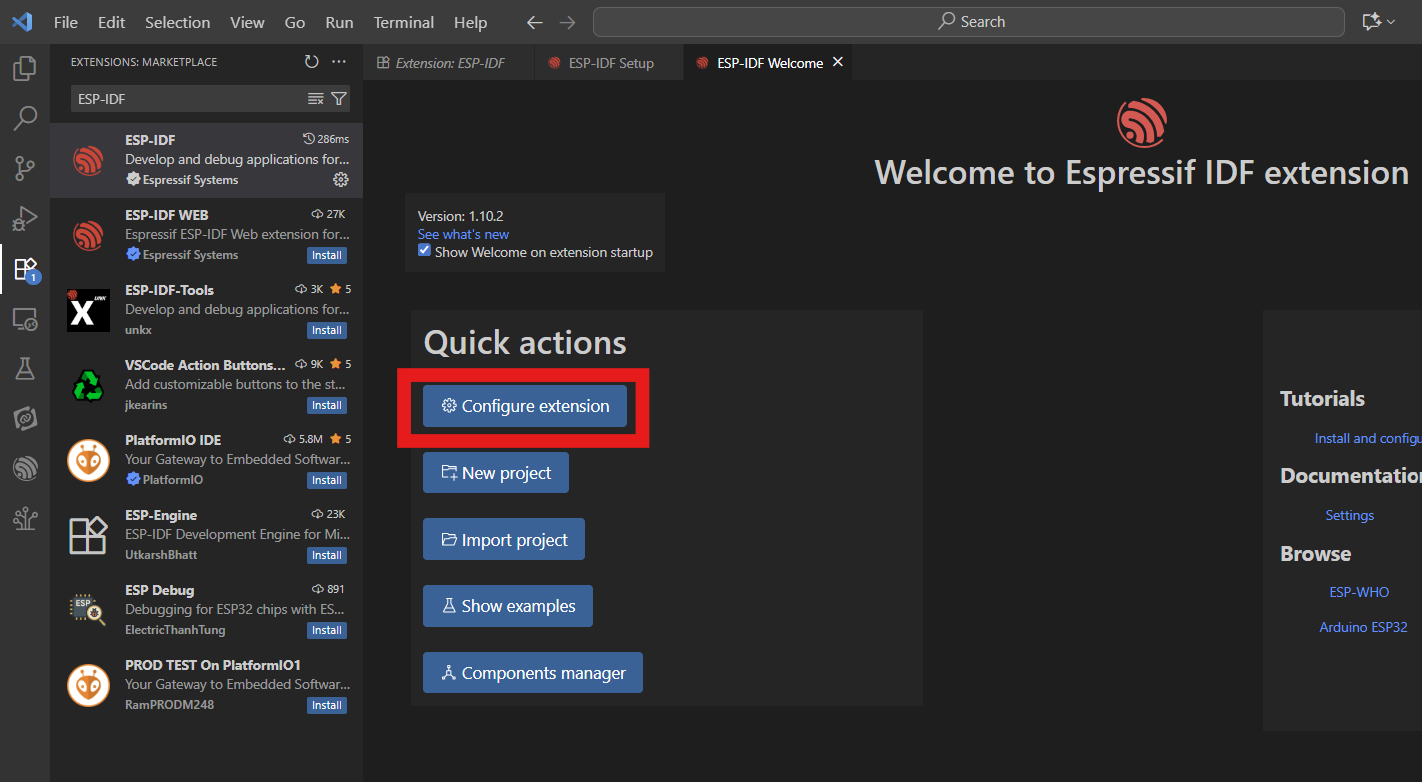Screen dimensions: 1422x782
Task: Open the Search view in activity bar
Action: (x=25, y=119)
